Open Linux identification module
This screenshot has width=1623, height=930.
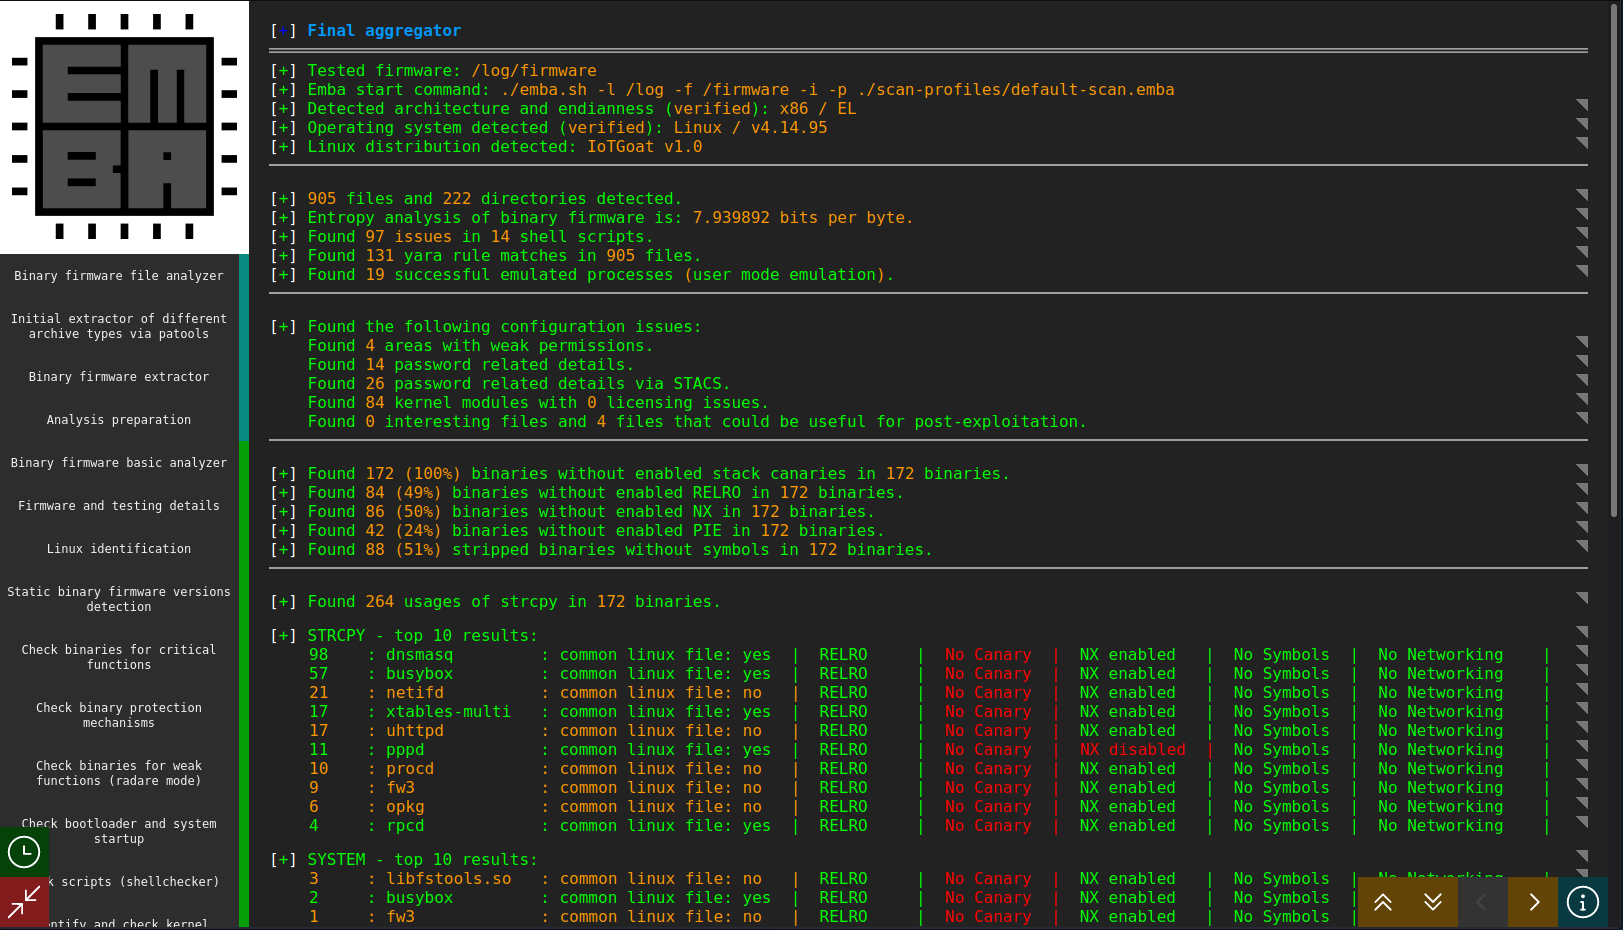coord(119,549)
